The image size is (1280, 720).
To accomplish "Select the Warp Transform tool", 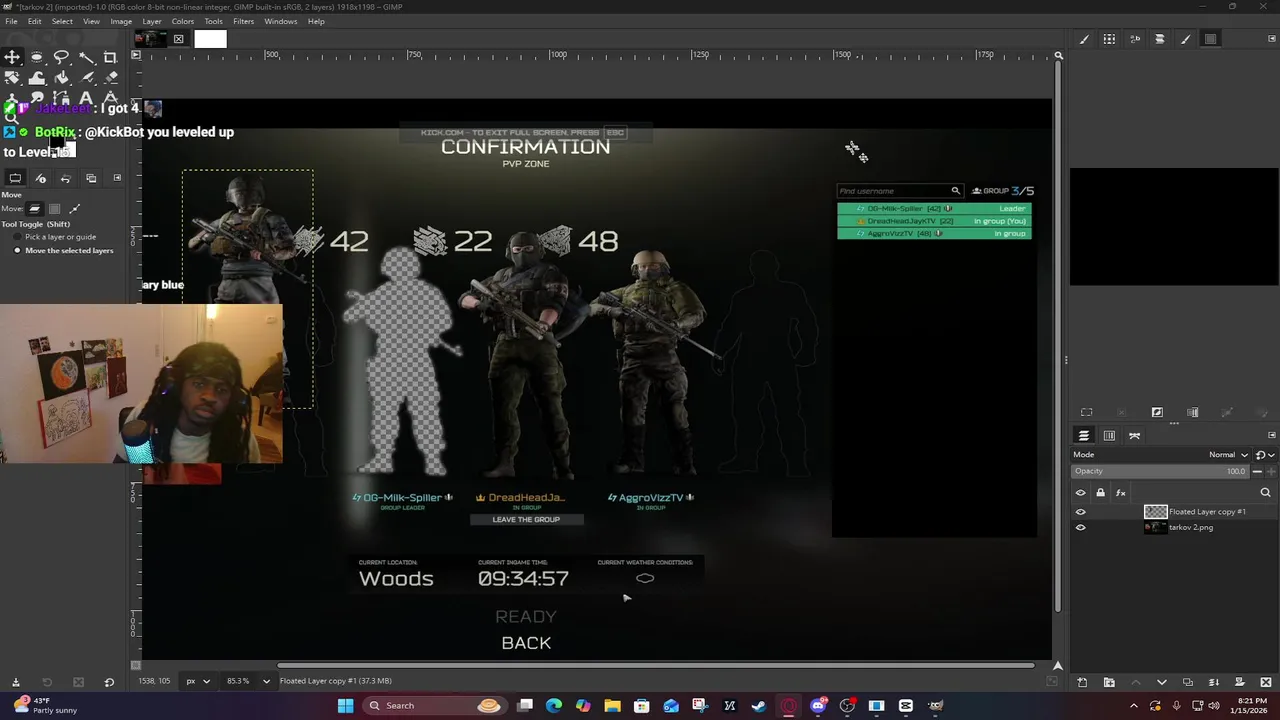I will click(x=37, y=77).
